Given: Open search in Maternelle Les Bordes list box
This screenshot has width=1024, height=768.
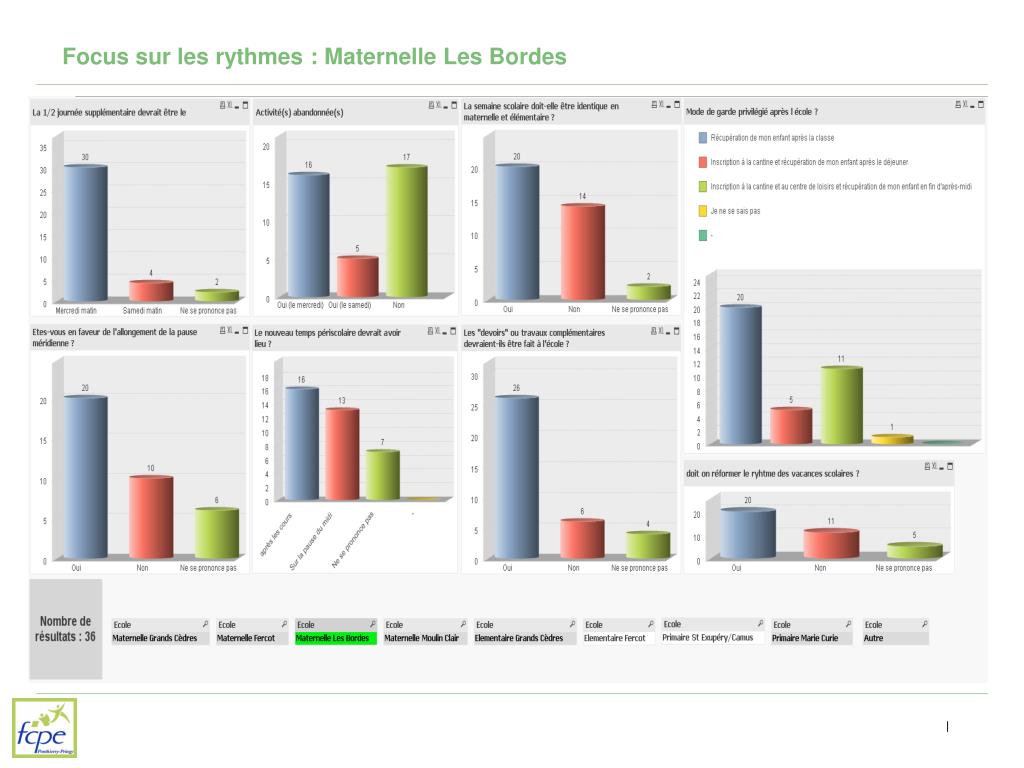Looking at the screenshot, I should point(373,624).
